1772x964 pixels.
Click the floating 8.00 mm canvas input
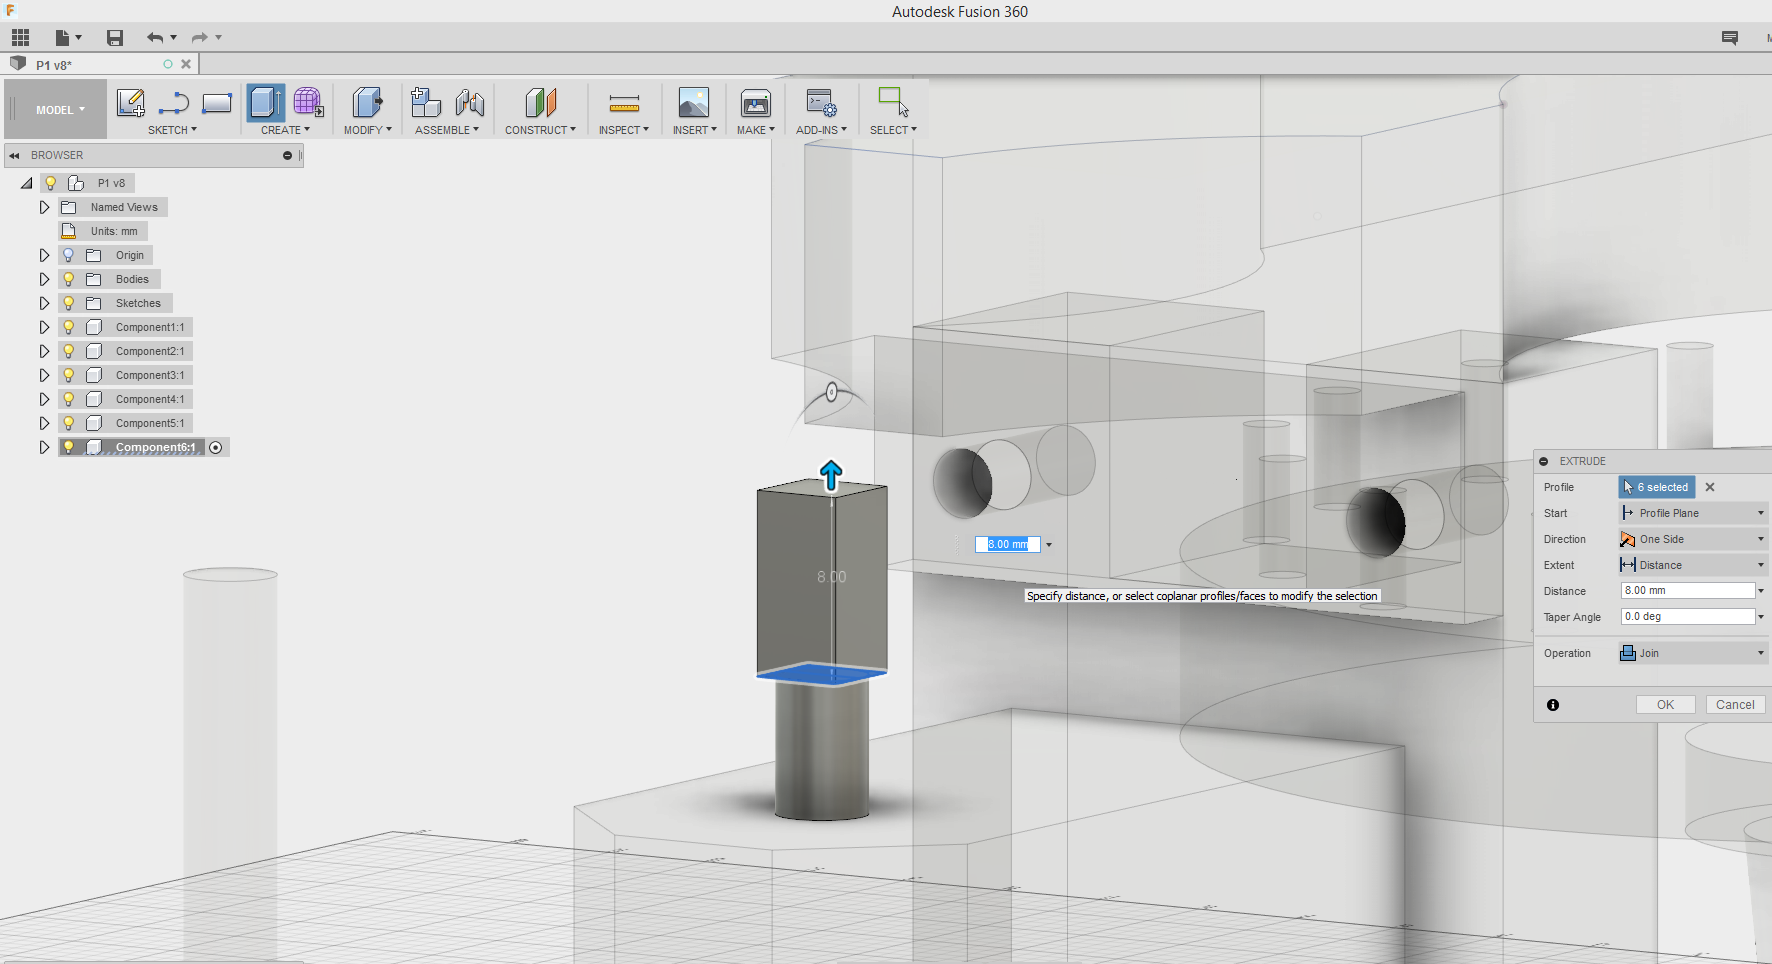[x=1008, y=544]
